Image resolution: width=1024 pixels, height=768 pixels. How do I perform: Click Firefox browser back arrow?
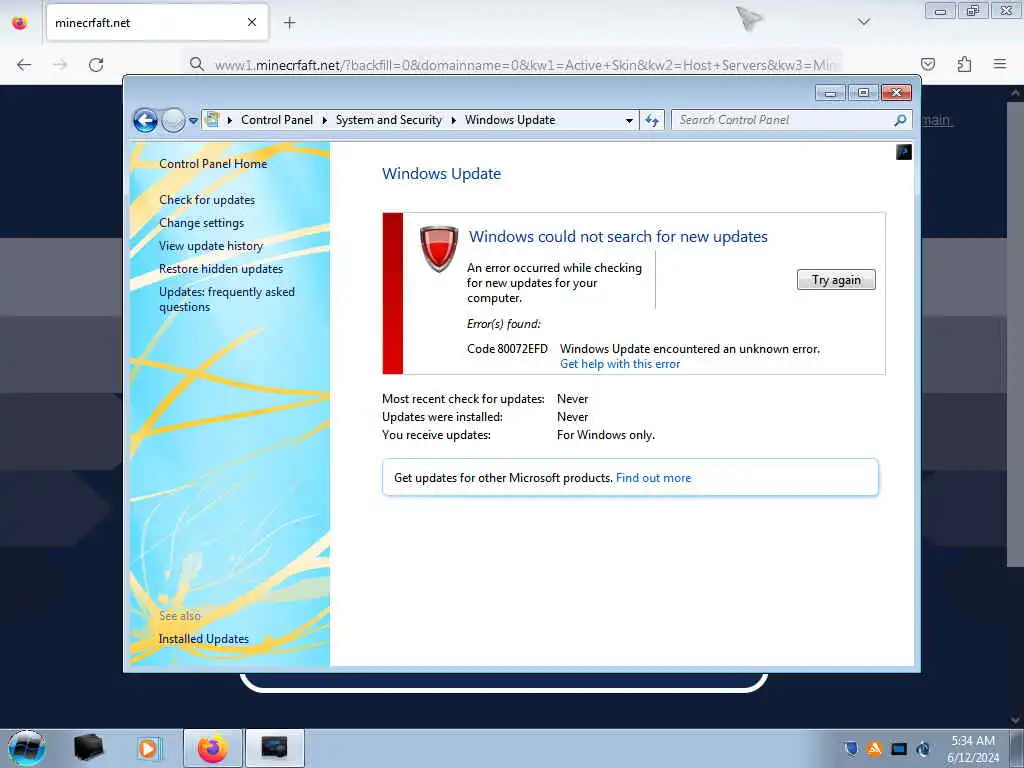(24, 65)
